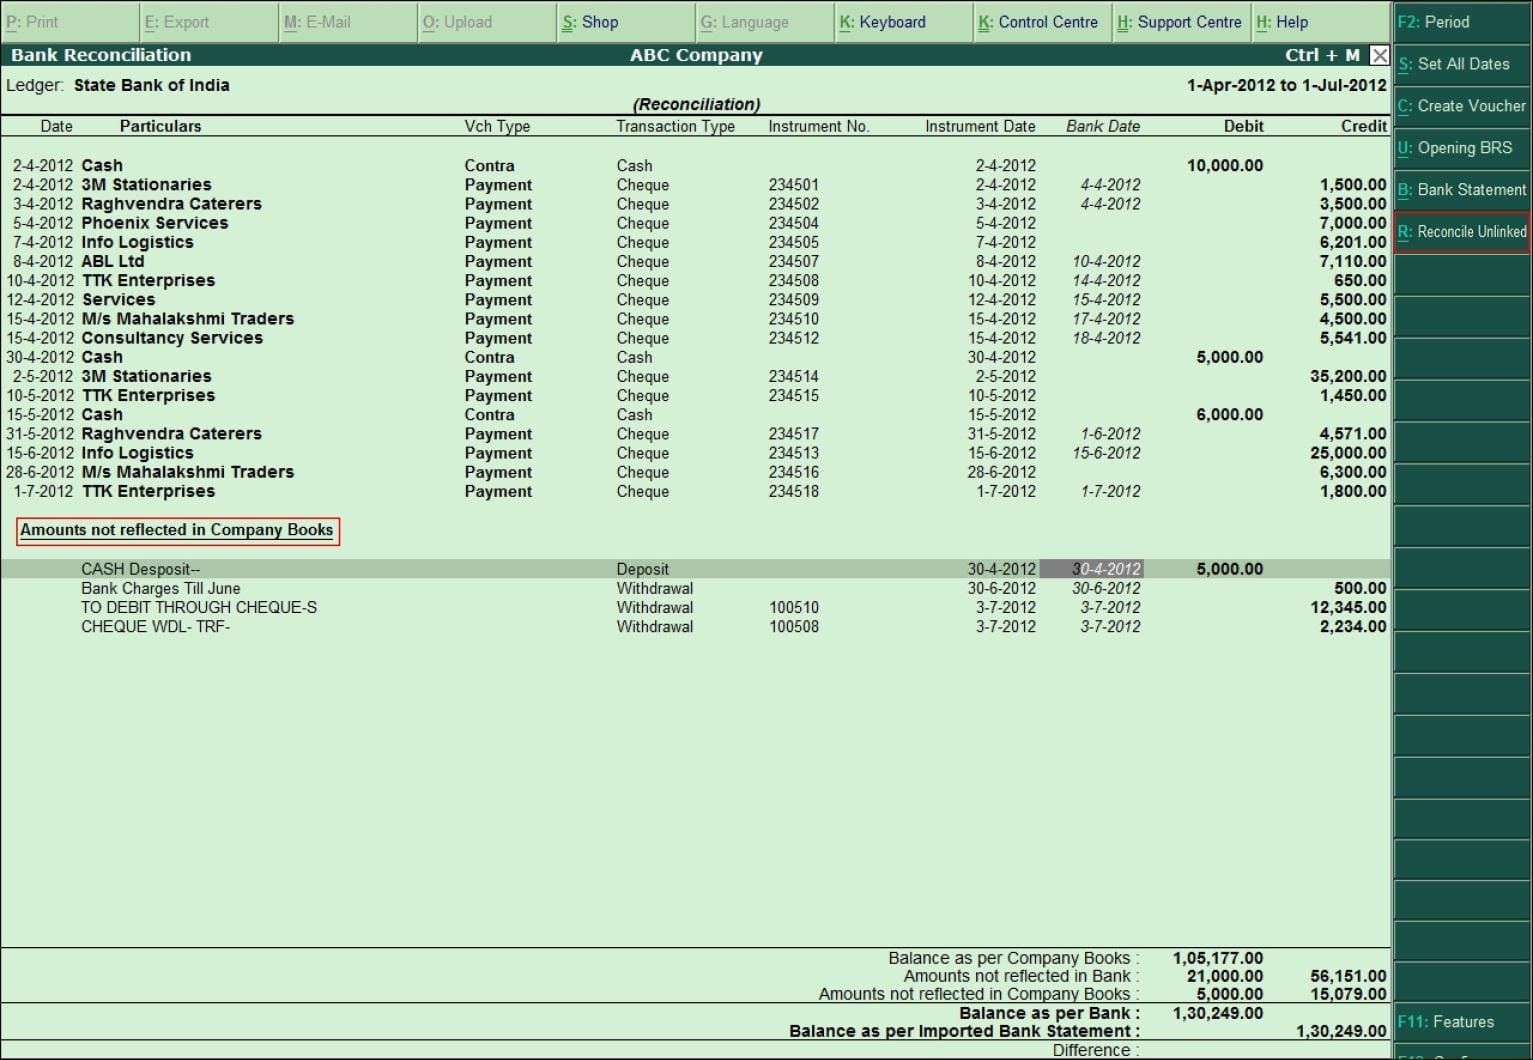Click the TTK Enterprises entry dated 1-7-2012
This screenshot has height=1060, width=1533.
pyautogui.click(x=695, y=491)
